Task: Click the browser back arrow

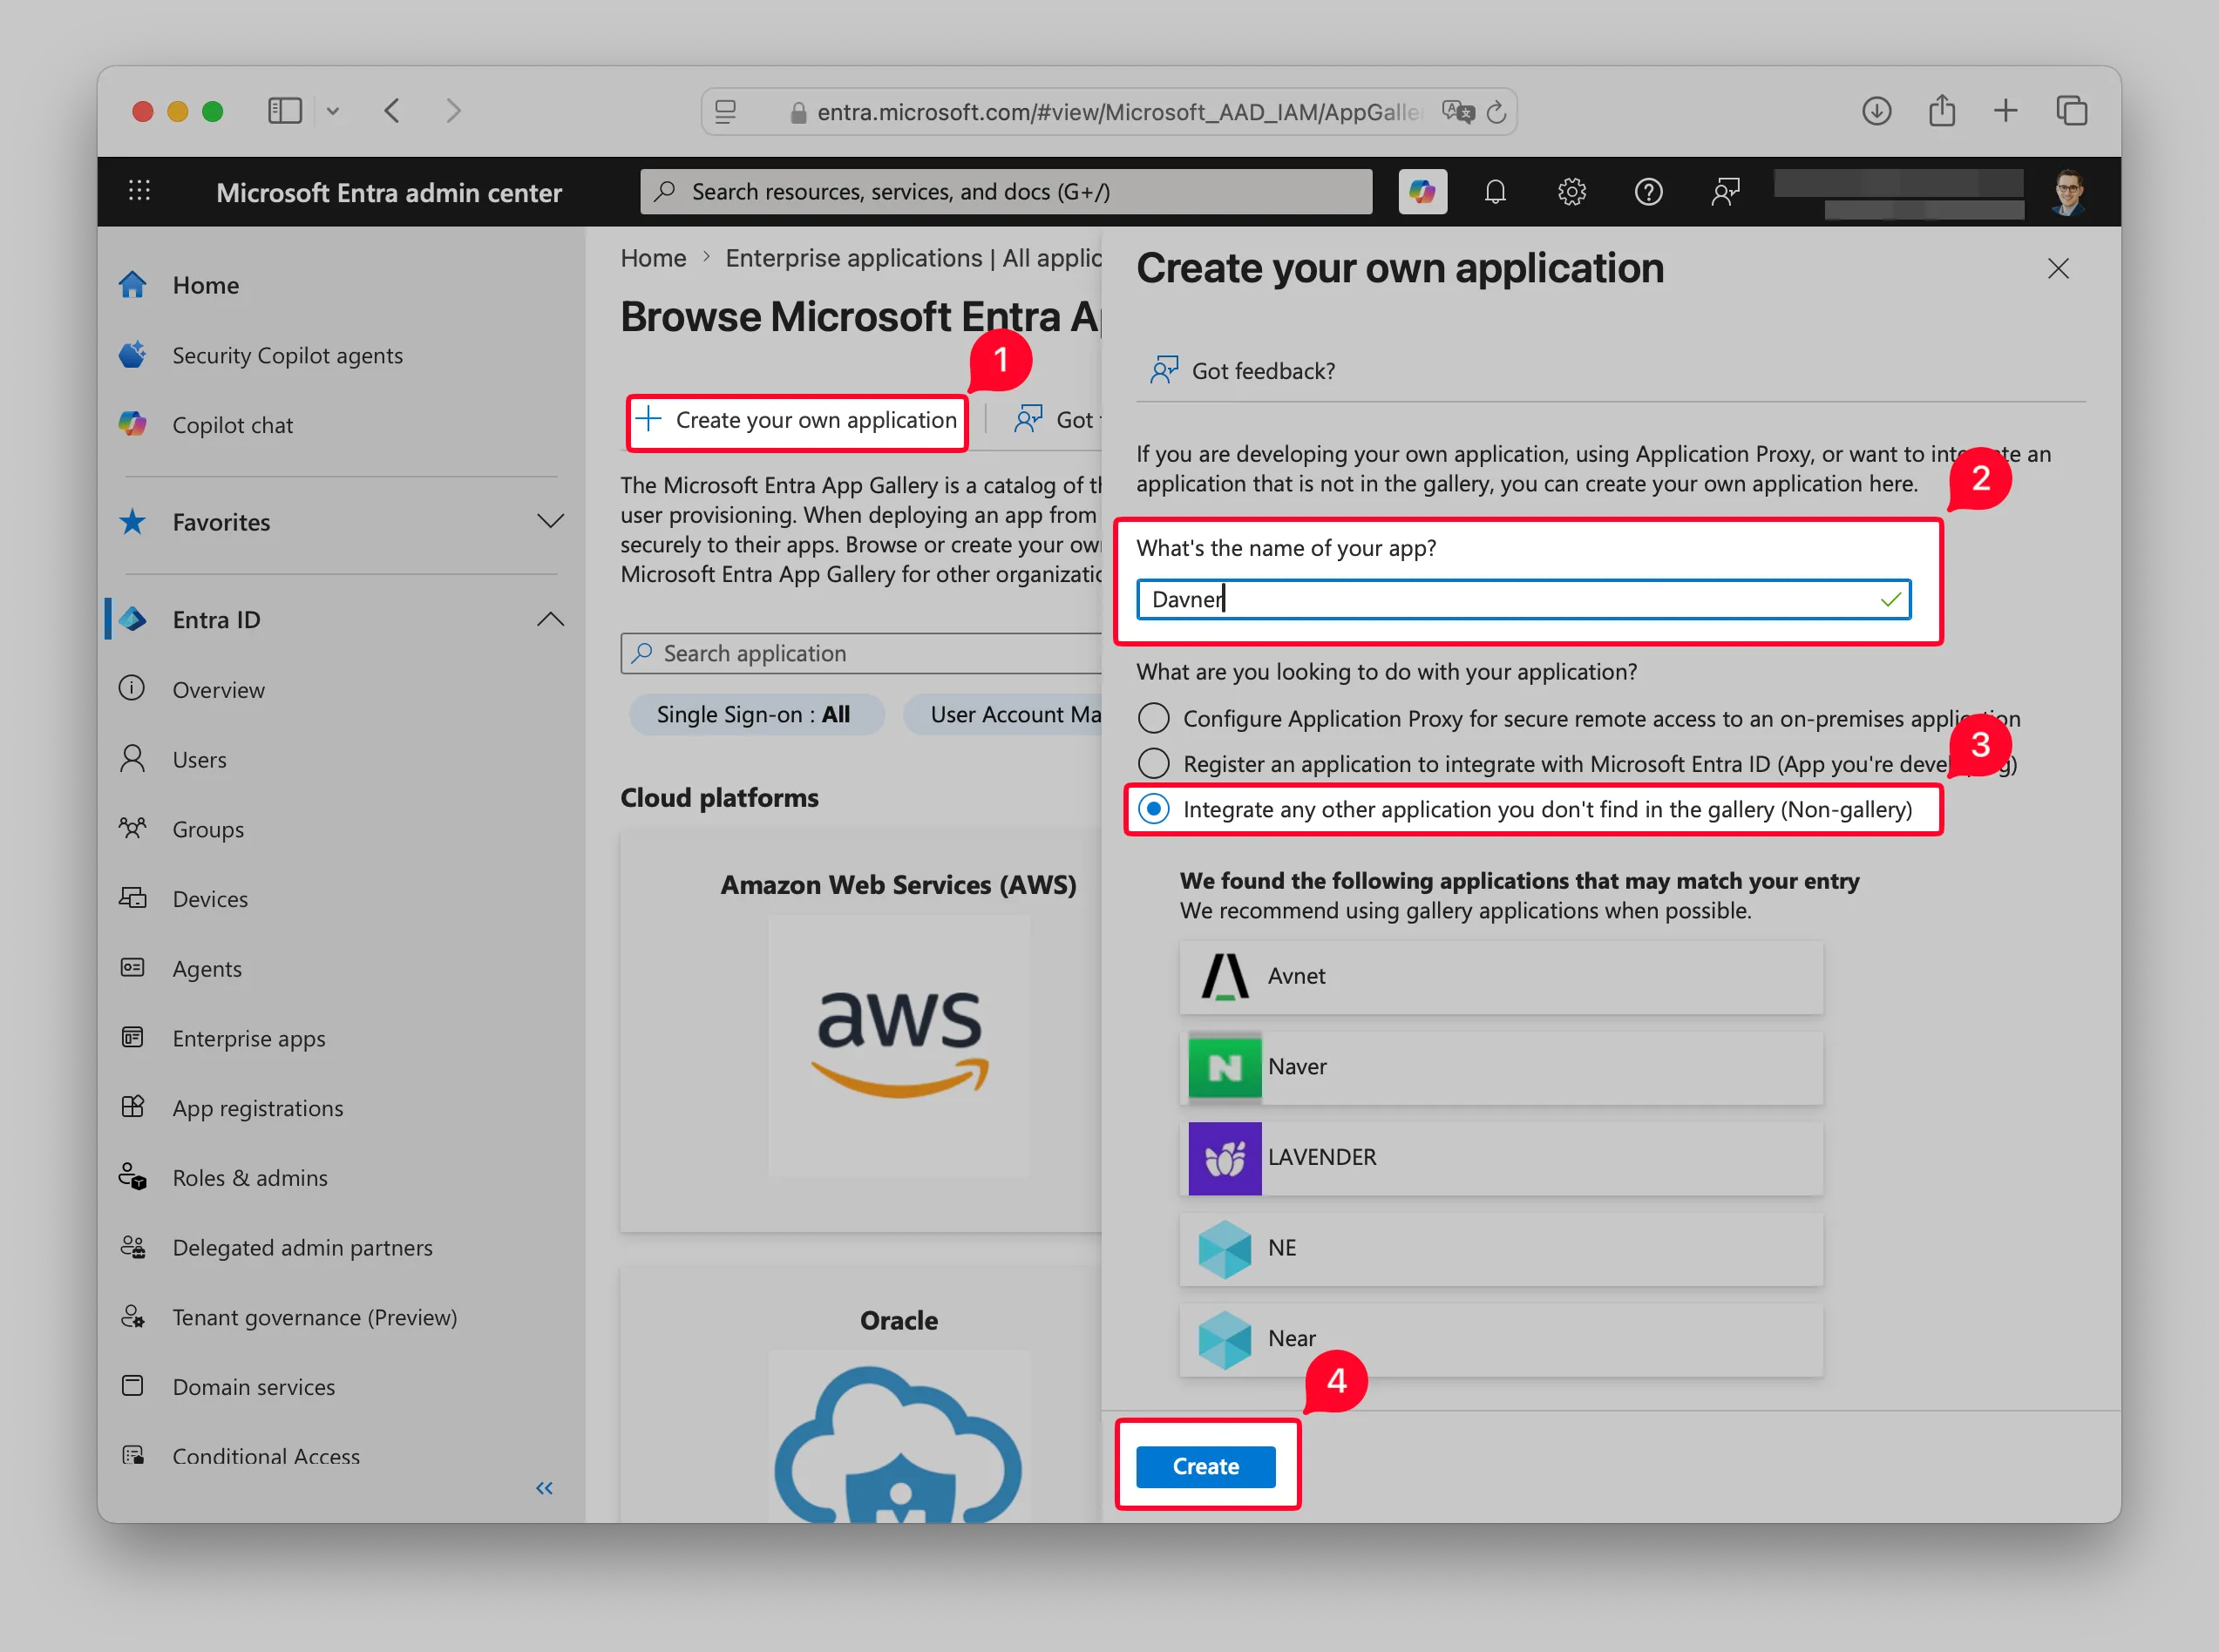Action: point(392,110)
